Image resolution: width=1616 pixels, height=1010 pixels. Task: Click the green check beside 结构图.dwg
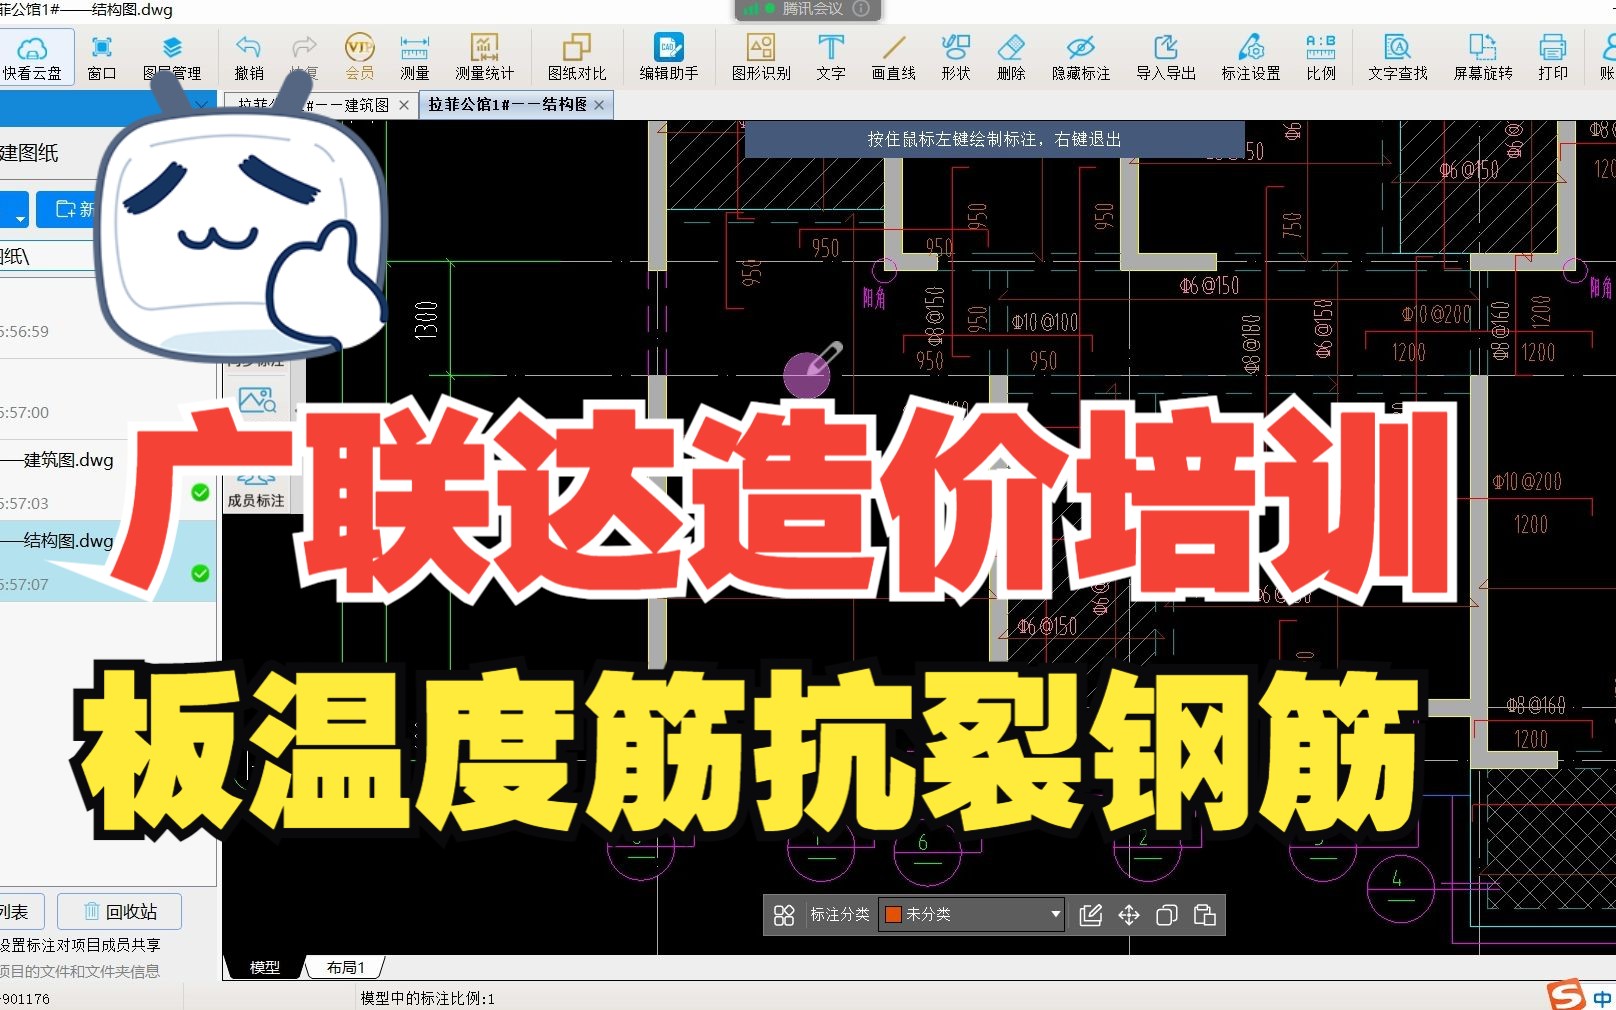(200, 573)
